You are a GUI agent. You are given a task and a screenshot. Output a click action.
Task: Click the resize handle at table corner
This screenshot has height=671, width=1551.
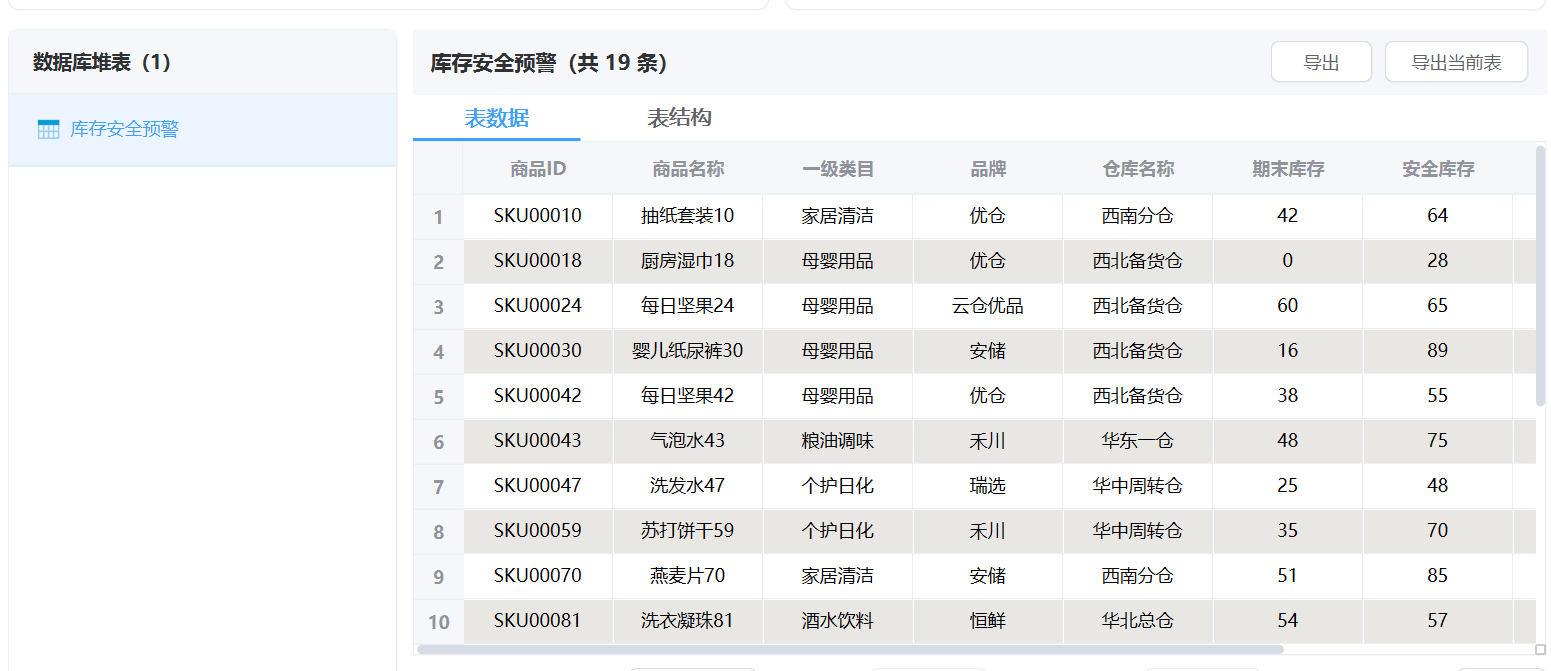point(1541,649)
